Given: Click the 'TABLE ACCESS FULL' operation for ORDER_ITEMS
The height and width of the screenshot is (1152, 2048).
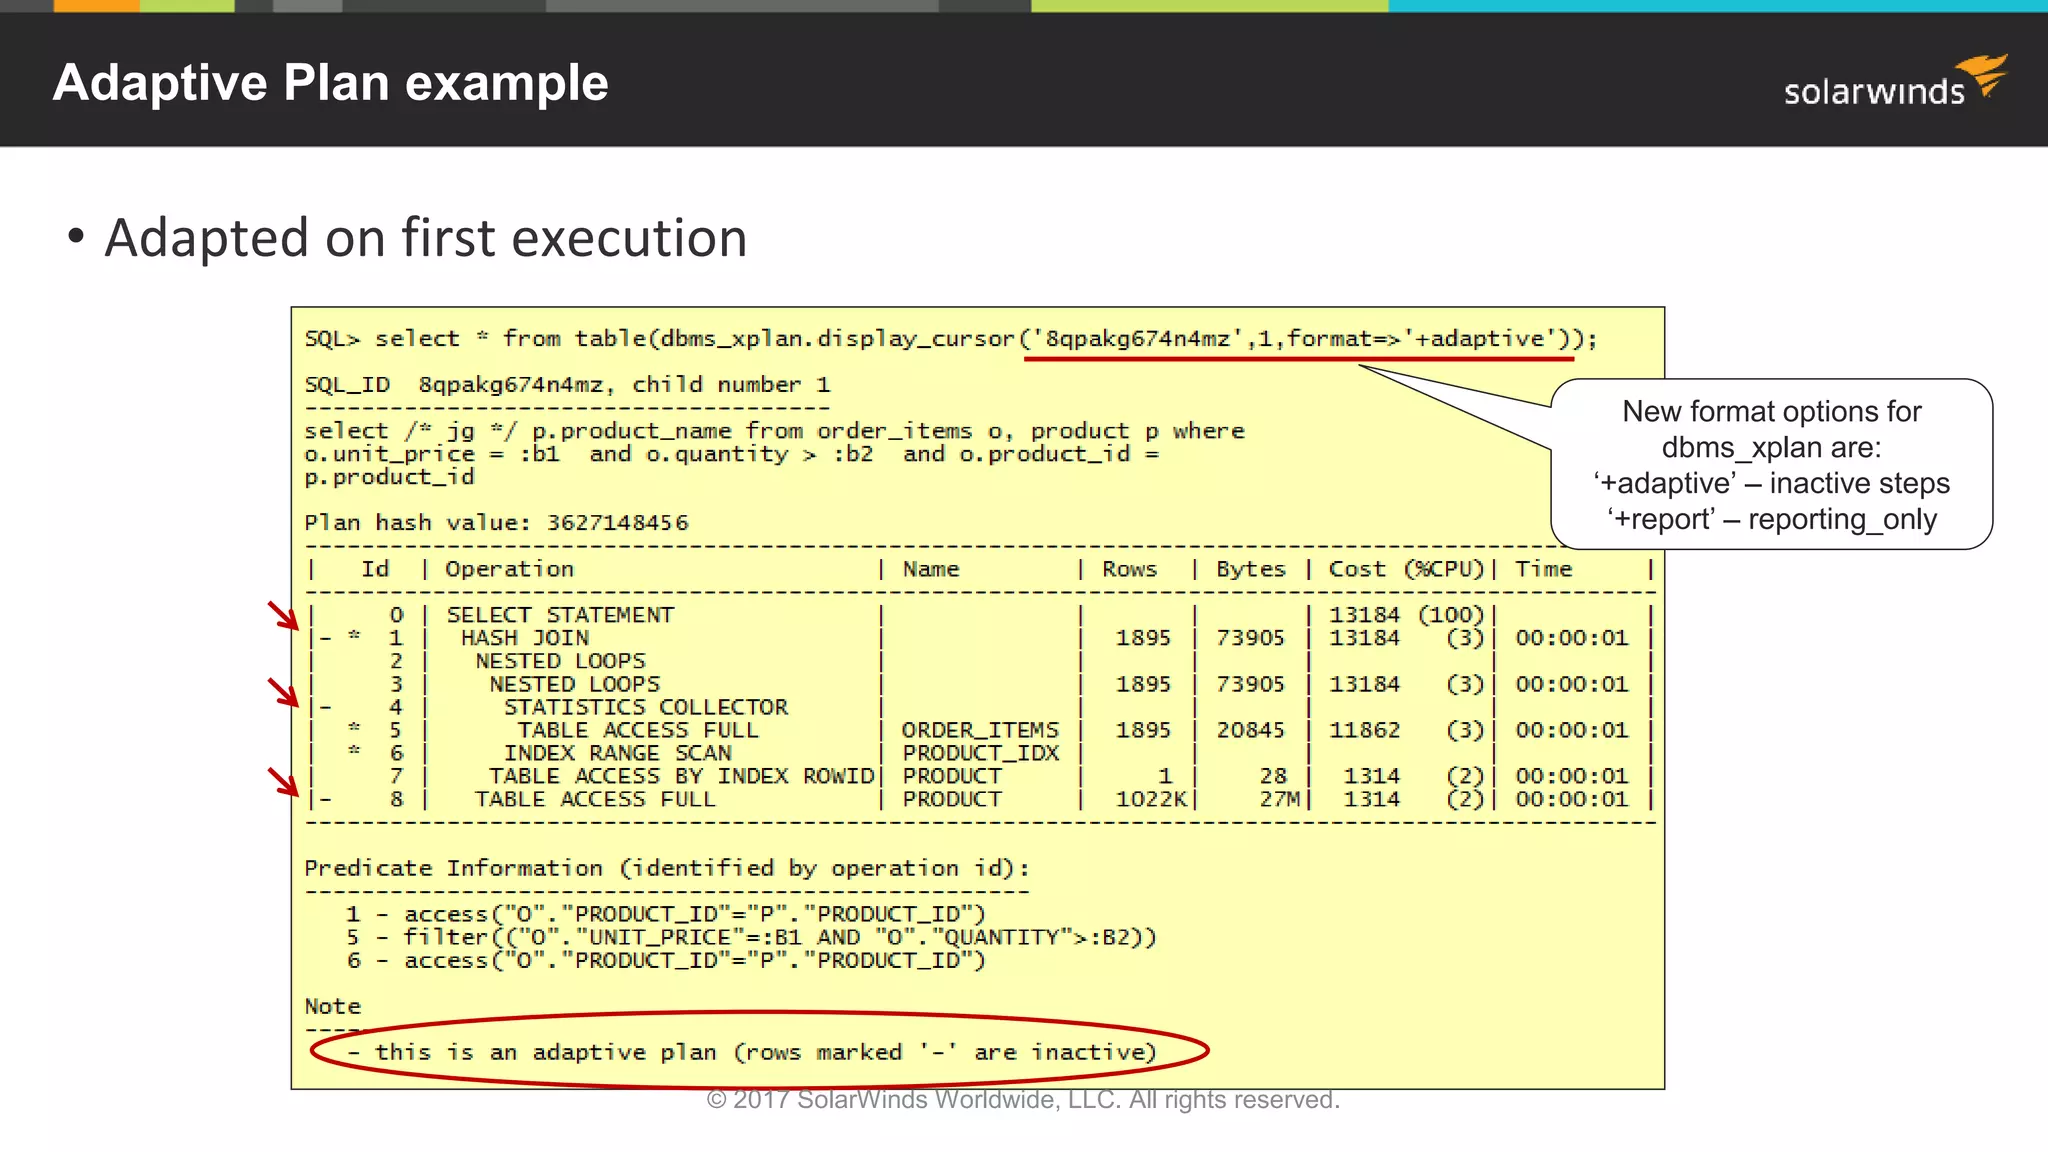Looking at the screenshot, I should coord(638,730).
